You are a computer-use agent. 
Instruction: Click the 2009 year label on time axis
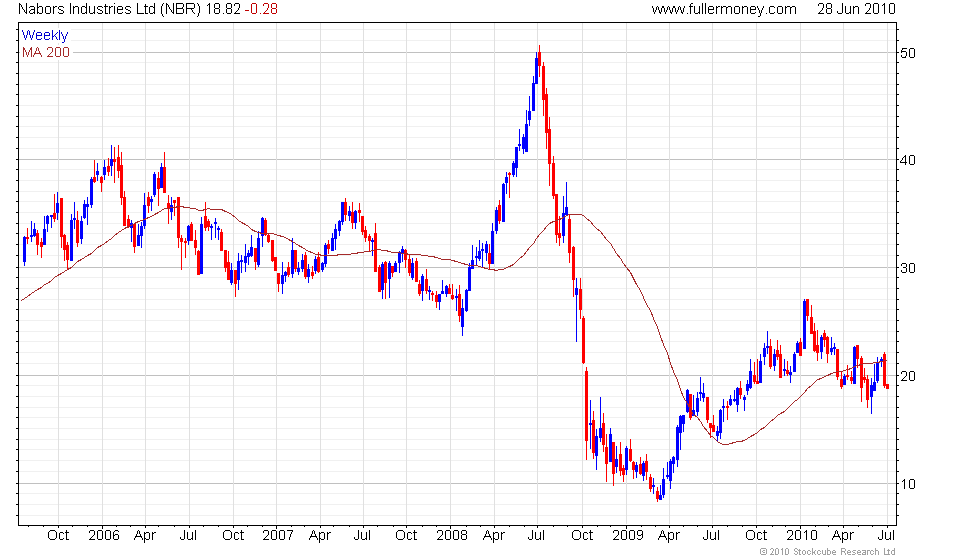coord(628,536)
